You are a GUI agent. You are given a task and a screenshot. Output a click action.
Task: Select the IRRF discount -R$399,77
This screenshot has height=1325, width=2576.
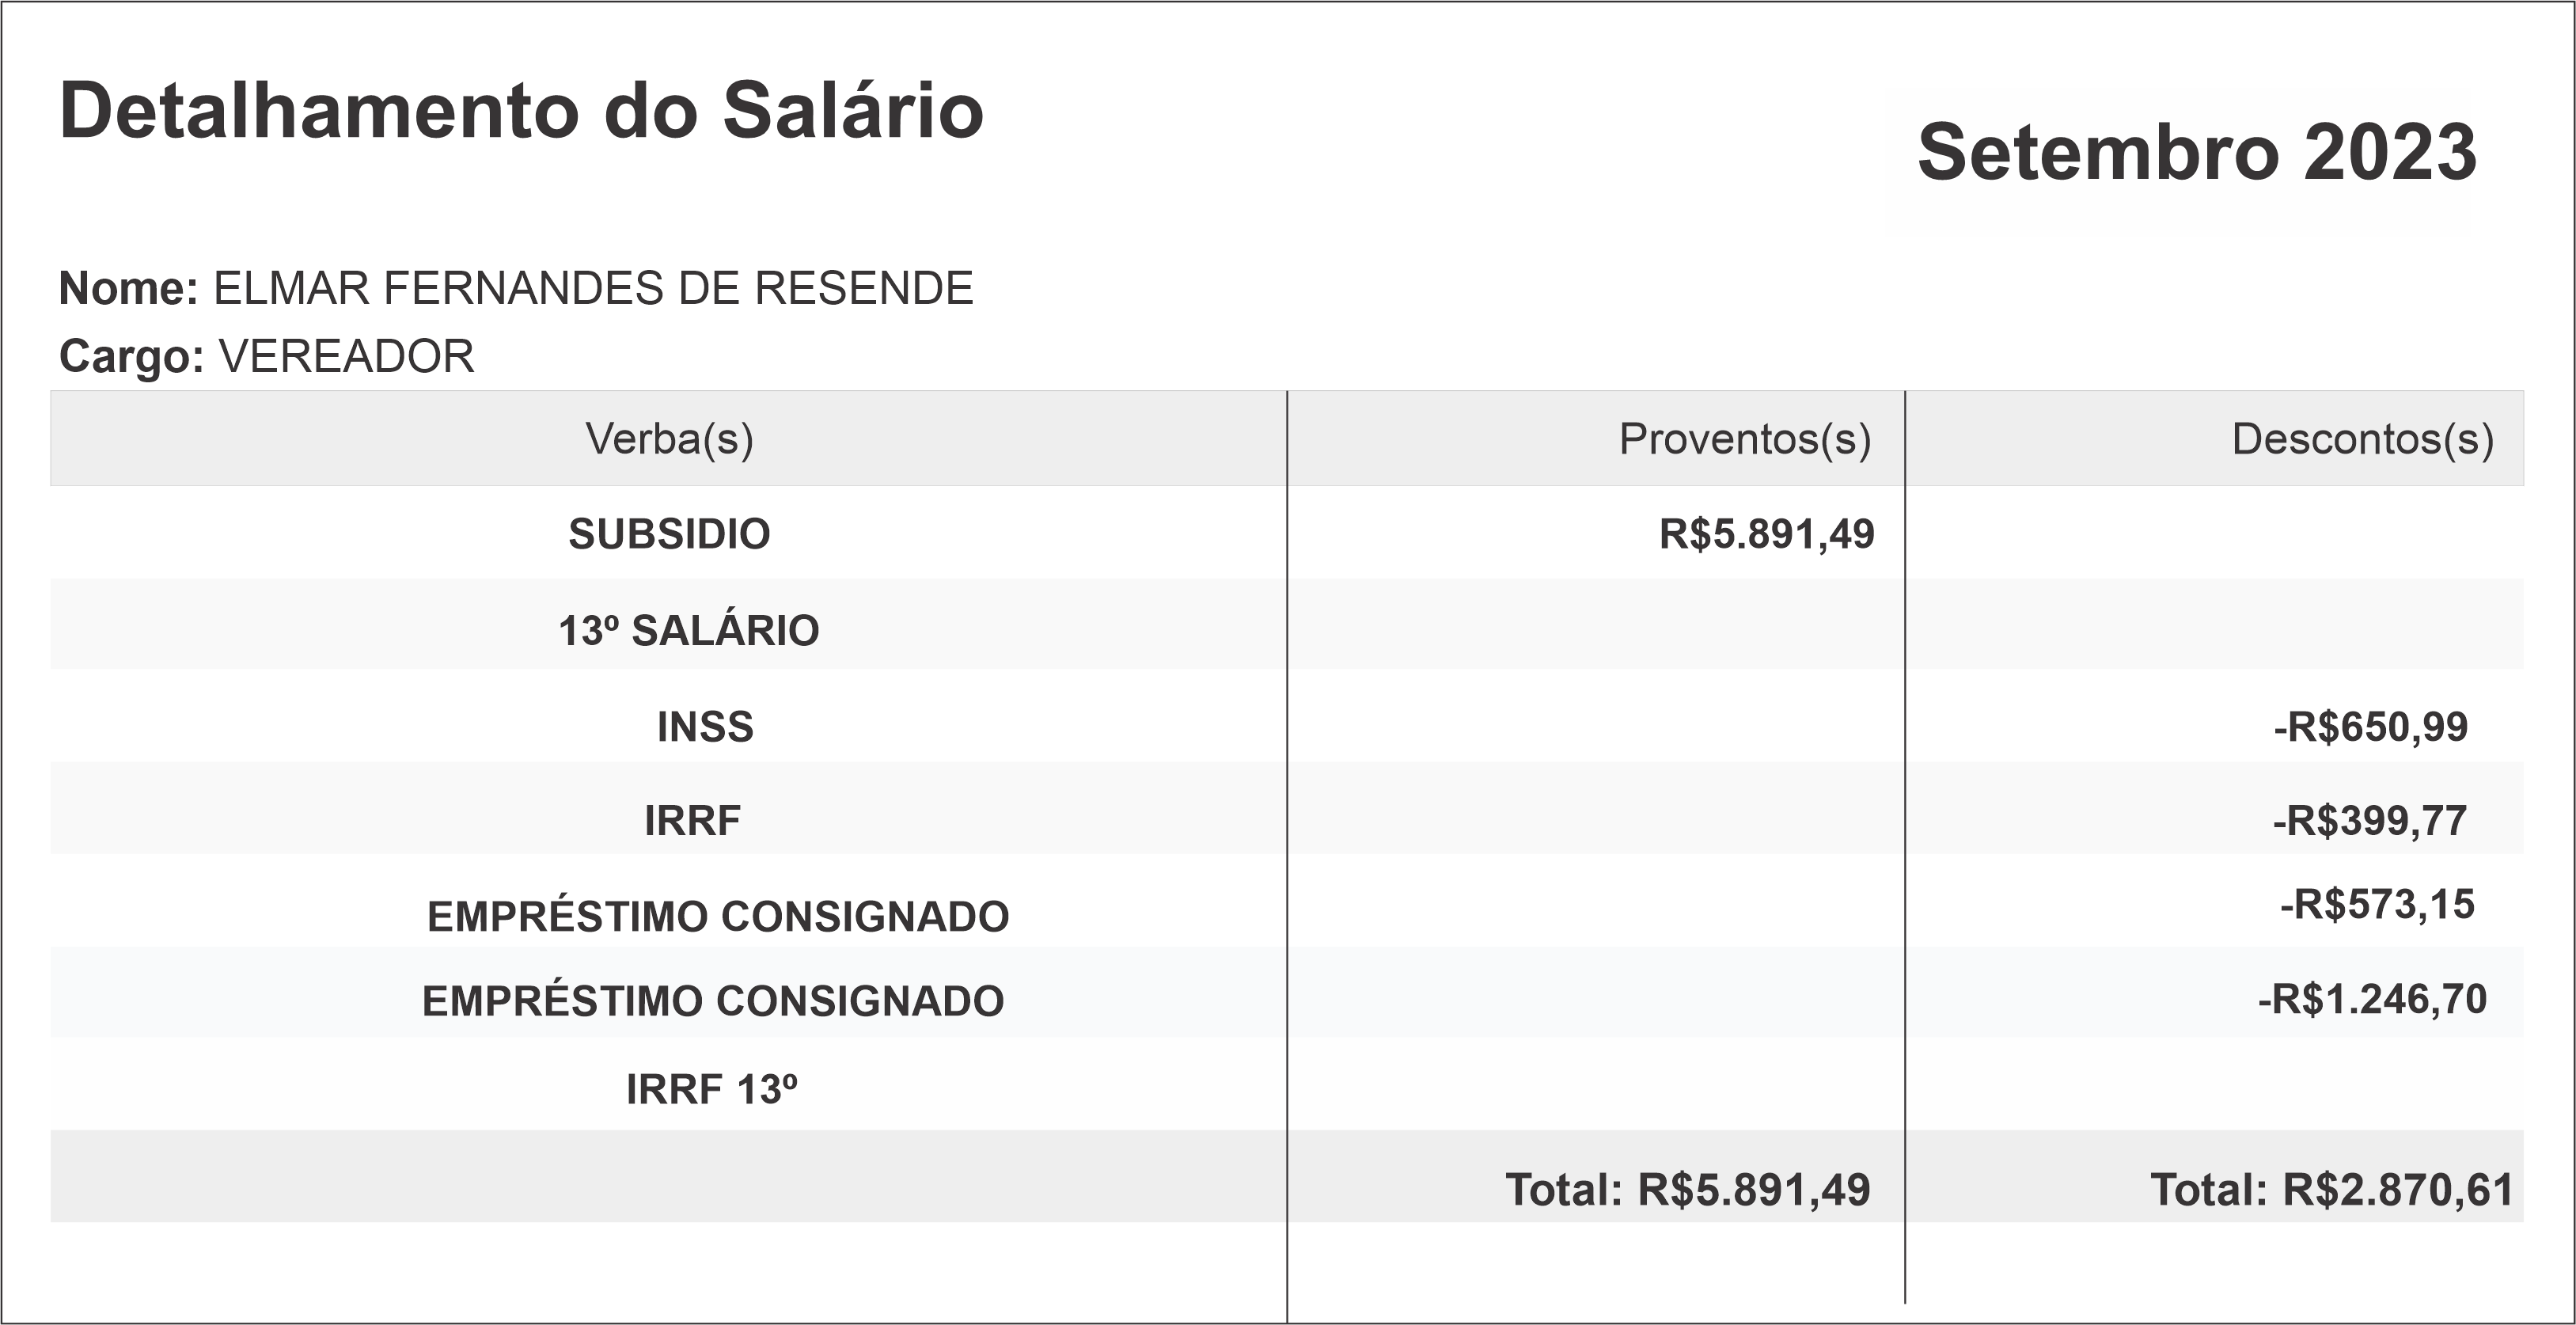(x=2369, y=821)
